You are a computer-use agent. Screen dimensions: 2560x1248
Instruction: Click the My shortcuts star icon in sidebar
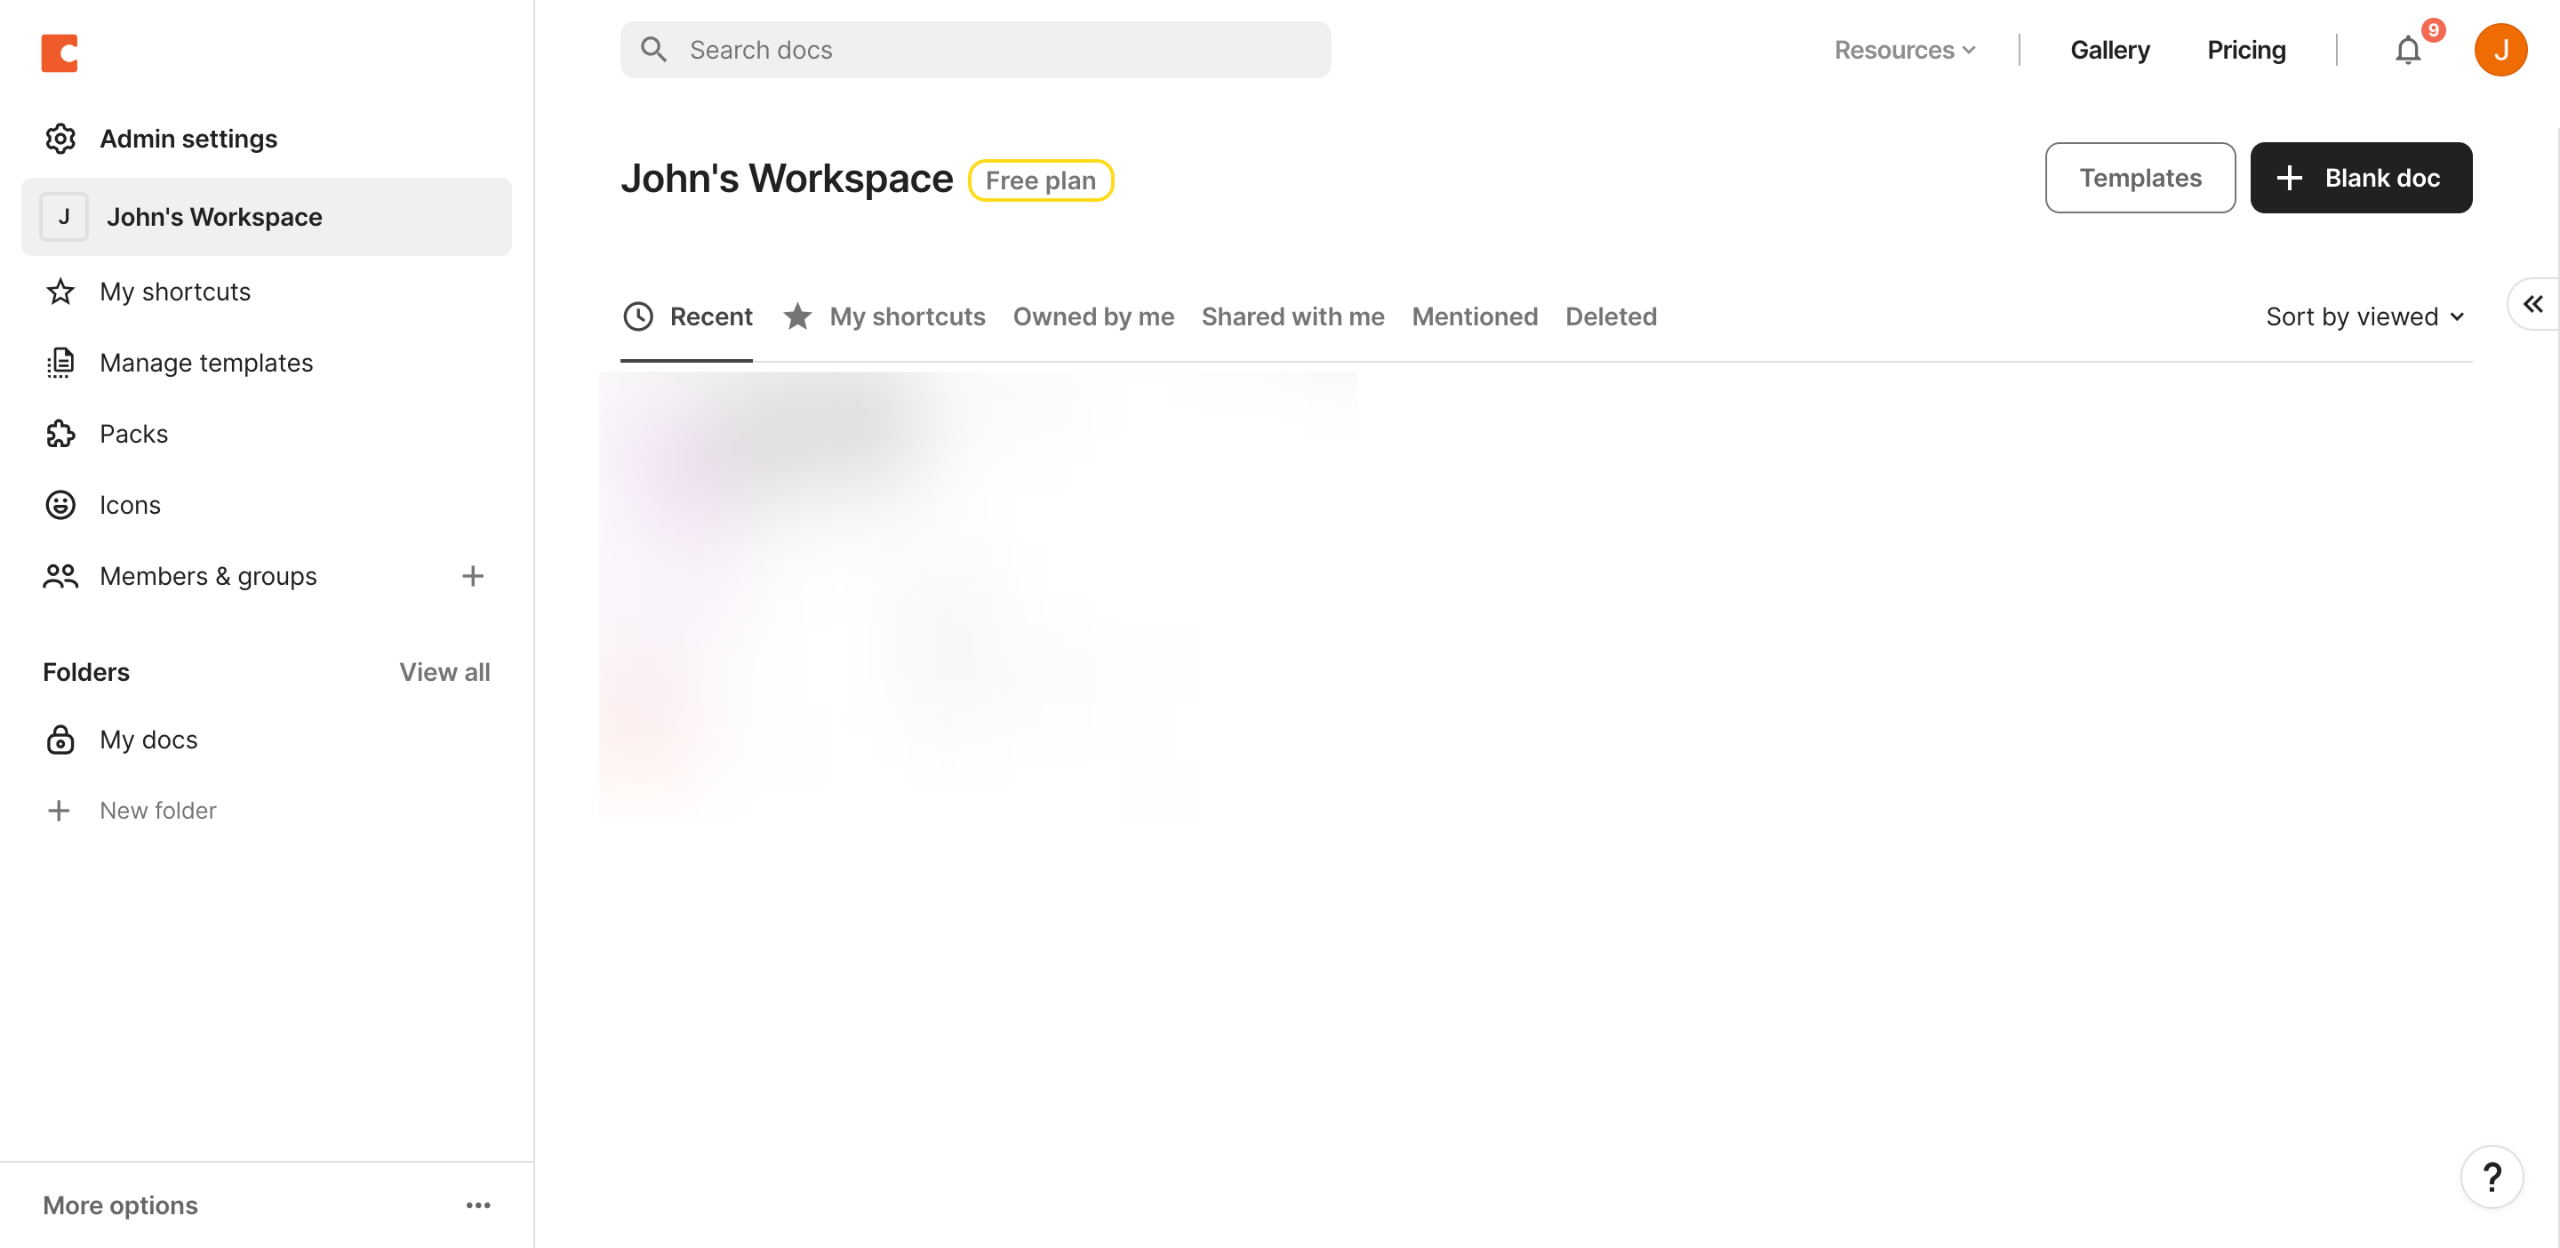tap(60, 291)
